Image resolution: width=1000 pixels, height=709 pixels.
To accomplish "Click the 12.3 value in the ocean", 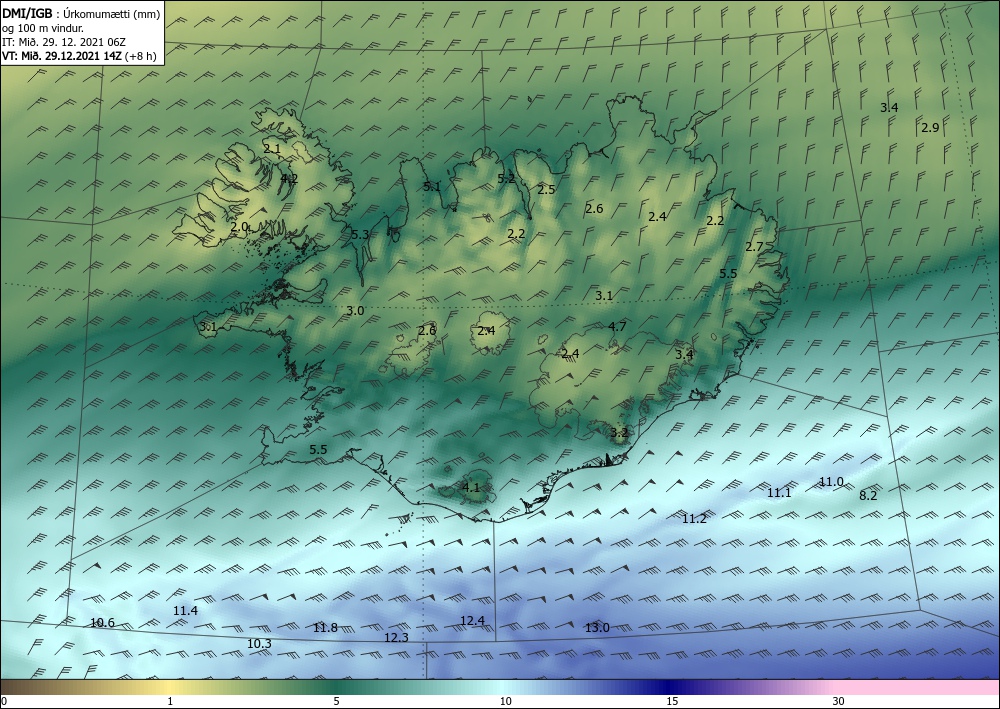I will [396, 638].
